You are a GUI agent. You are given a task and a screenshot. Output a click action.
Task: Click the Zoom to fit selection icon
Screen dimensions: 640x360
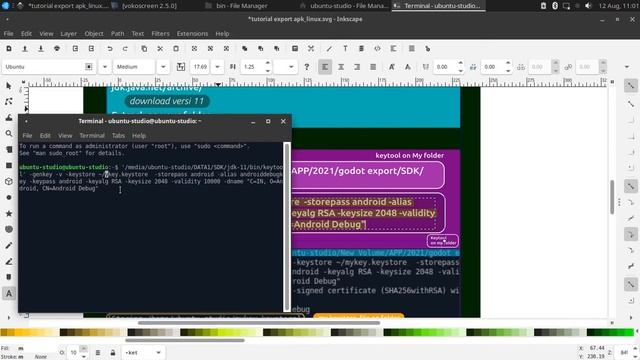tap(194, 49)
